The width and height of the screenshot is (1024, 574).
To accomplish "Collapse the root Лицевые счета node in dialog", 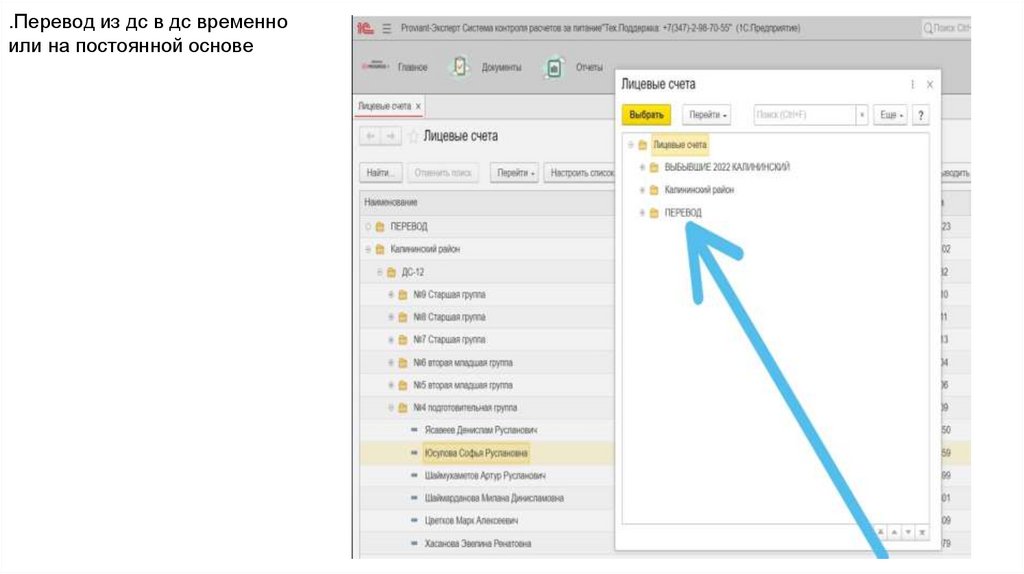I will (630, 145).
